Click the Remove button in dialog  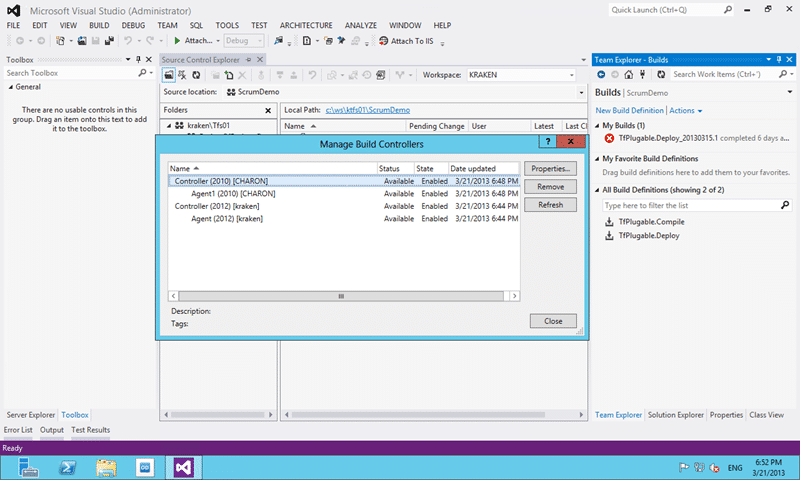point(551,187)
